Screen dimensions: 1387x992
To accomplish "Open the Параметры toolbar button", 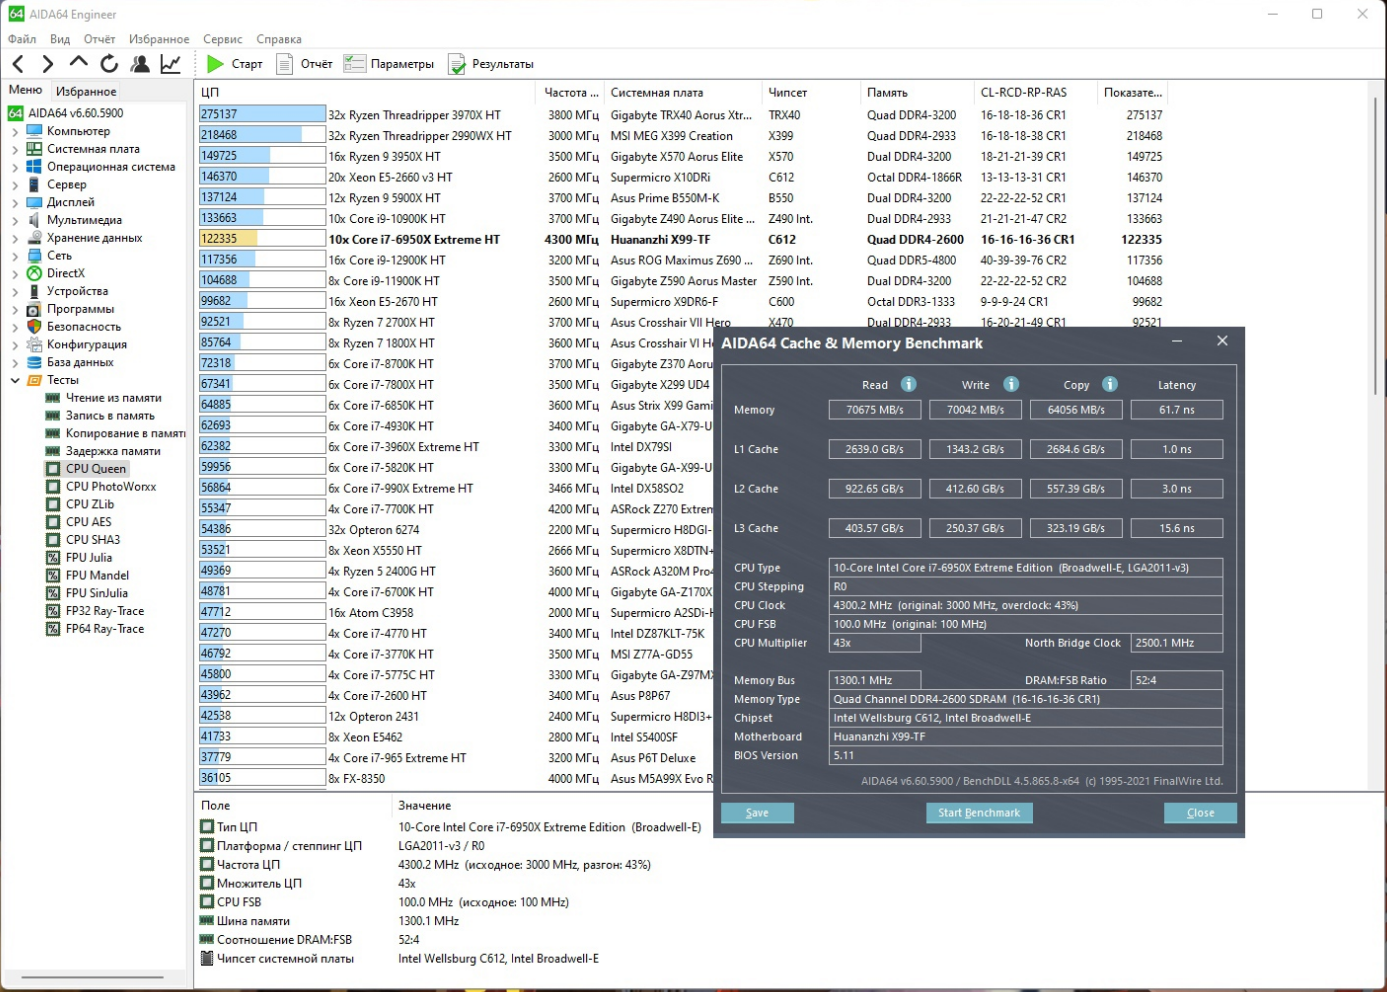I will coord(389,64).
